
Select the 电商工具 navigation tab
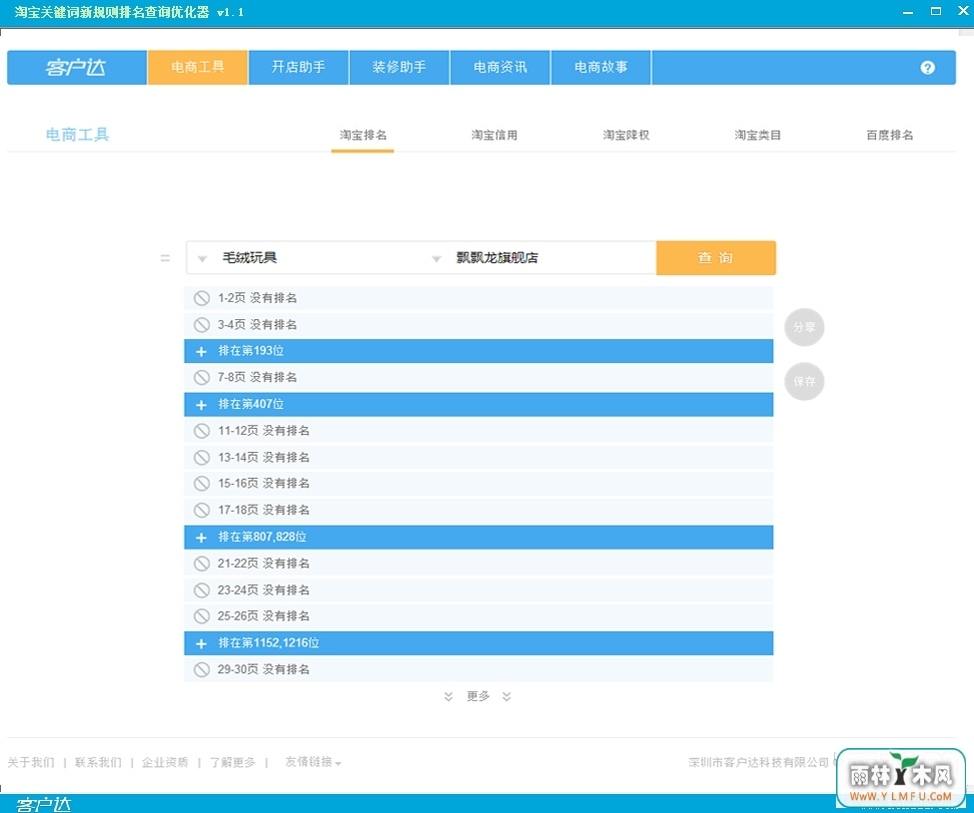(x=198, y=67)
